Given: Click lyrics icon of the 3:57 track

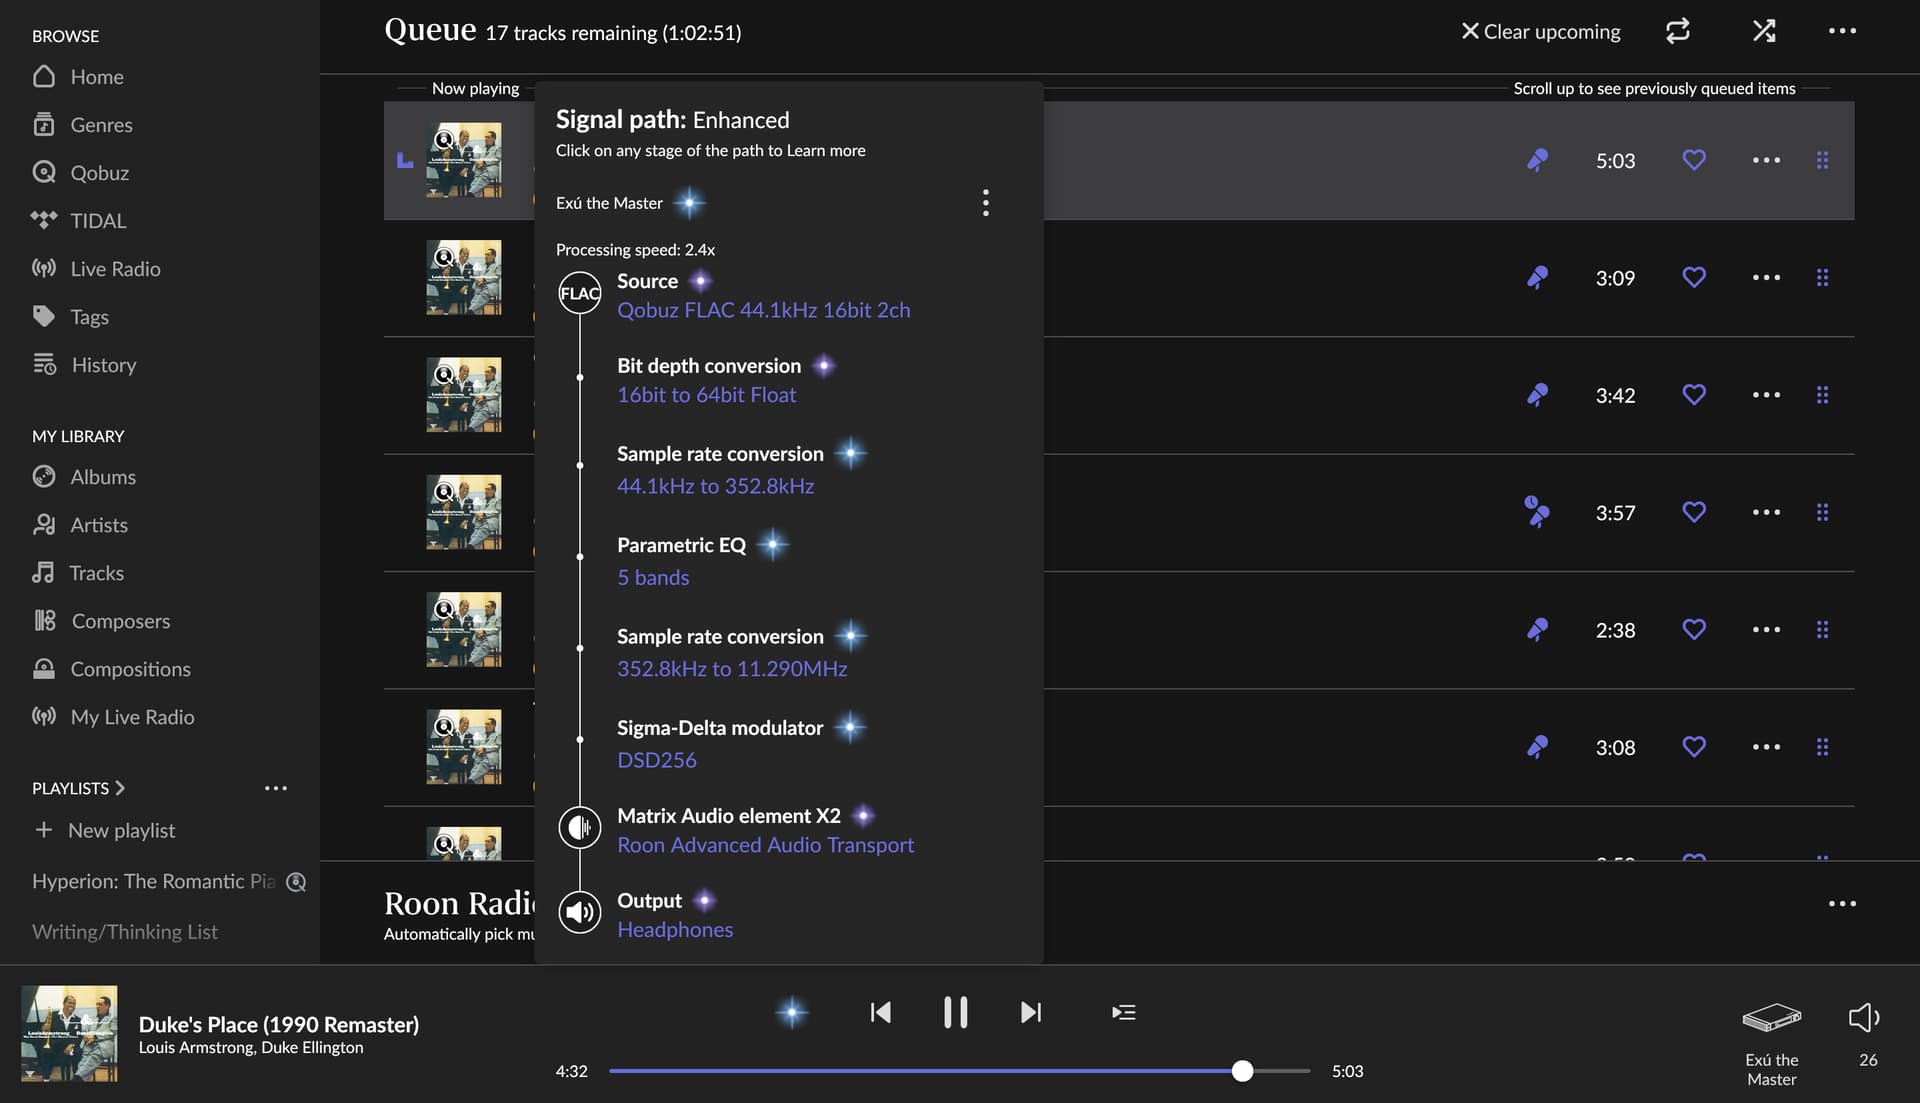Looking at the screenshot, I should coord(1537,511).
